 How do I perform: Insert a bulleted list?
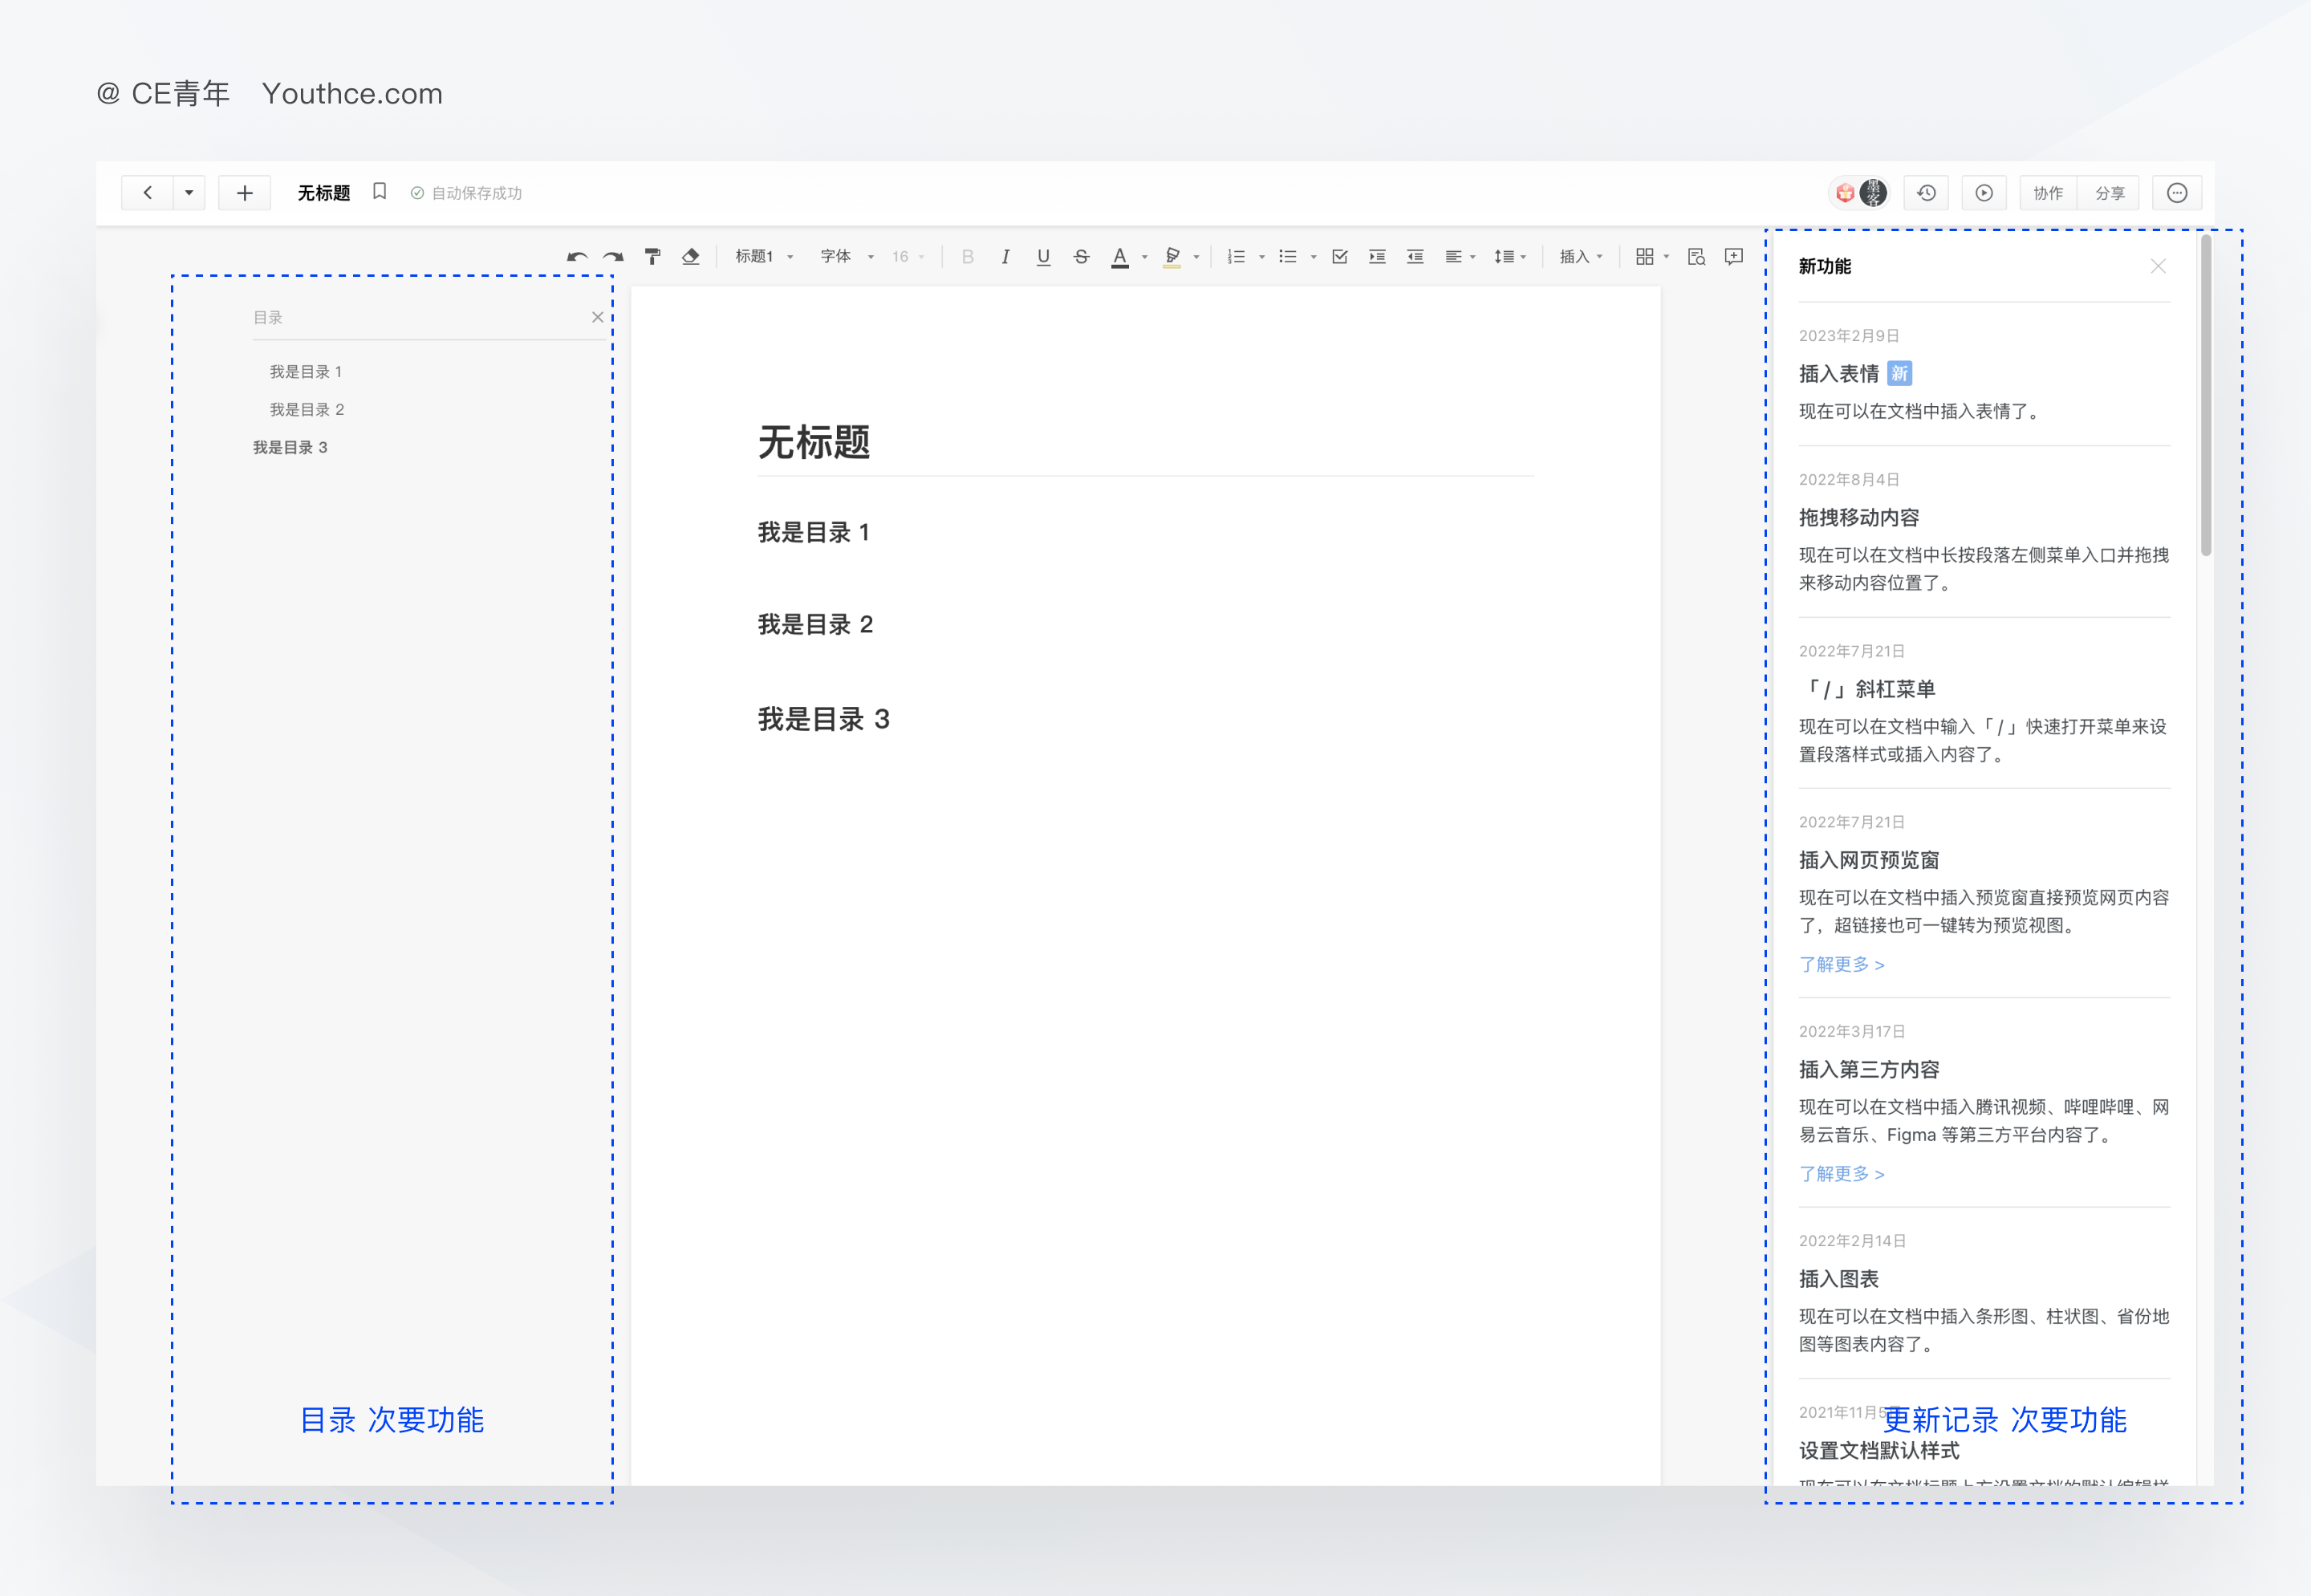[1288, 257]
